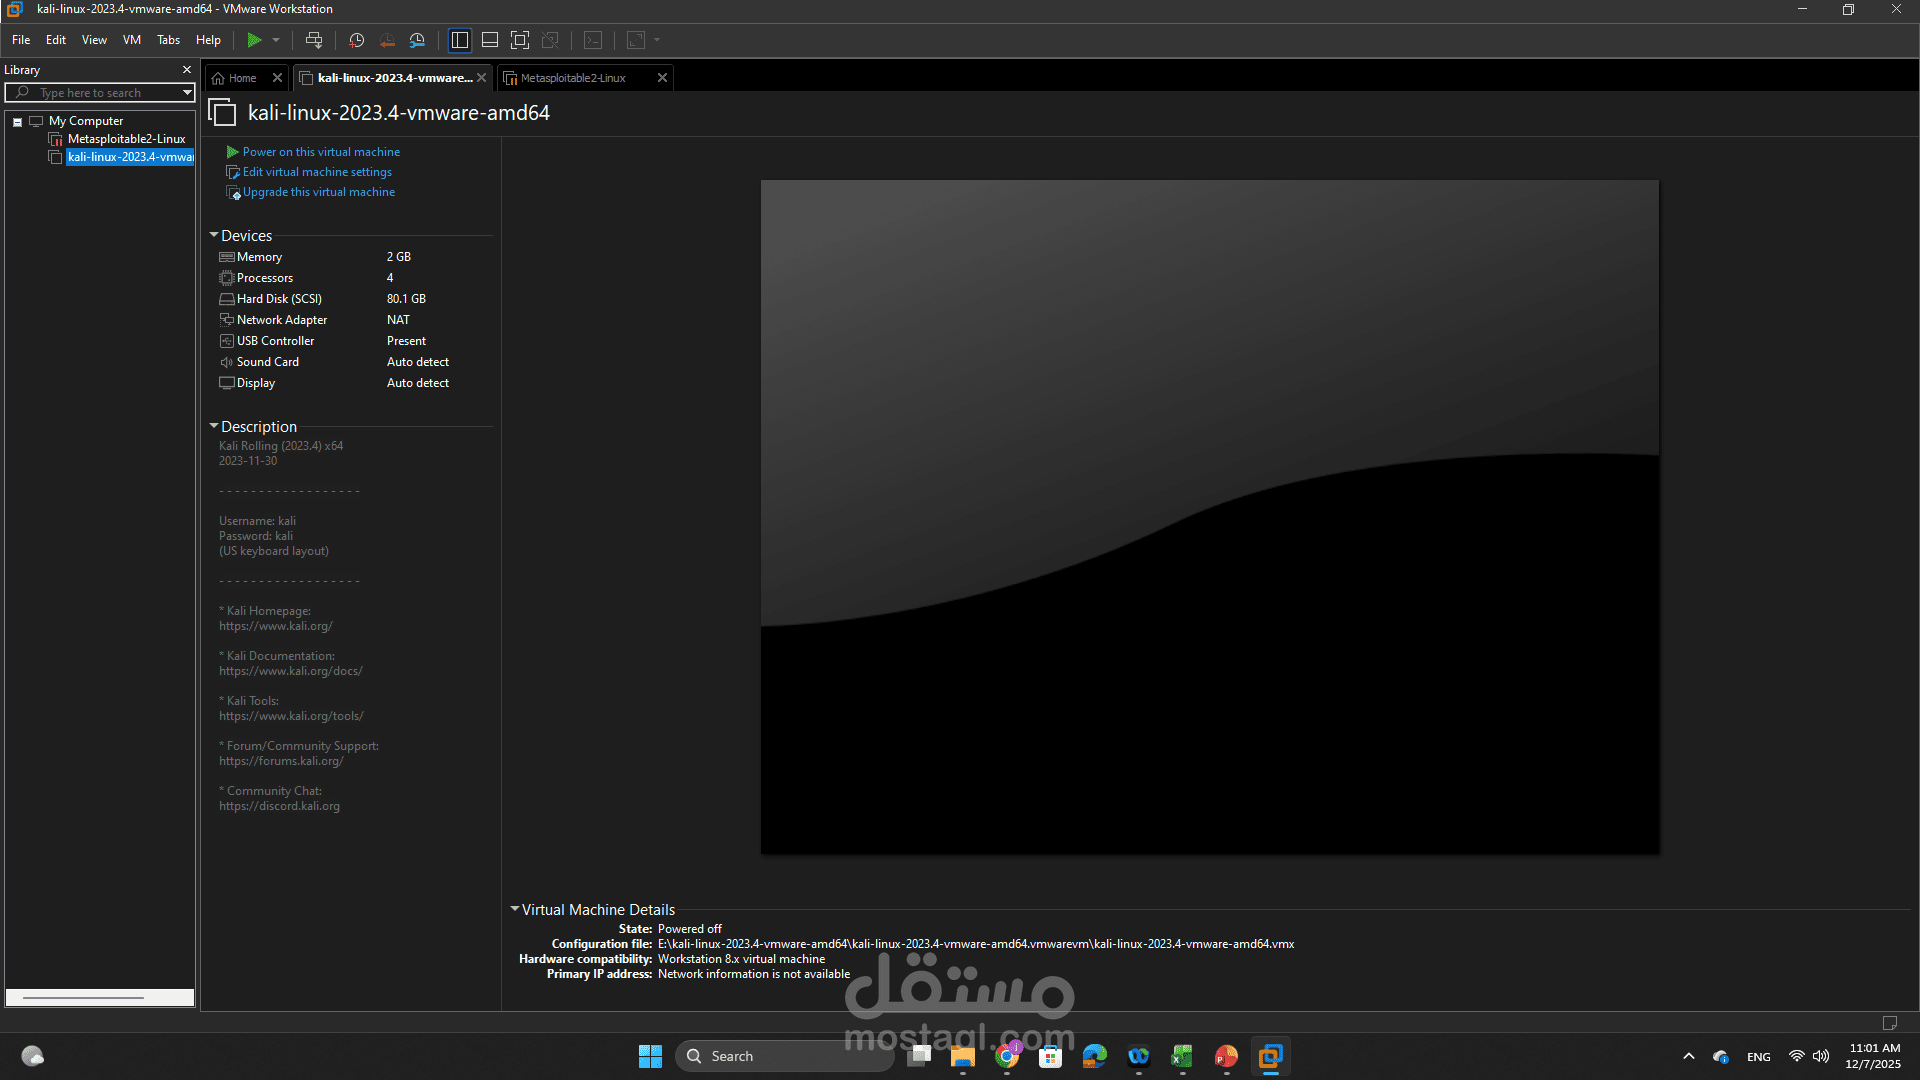Open the Help menu
Screen dimensions: 1920x1080
click(x=208, y=40)
